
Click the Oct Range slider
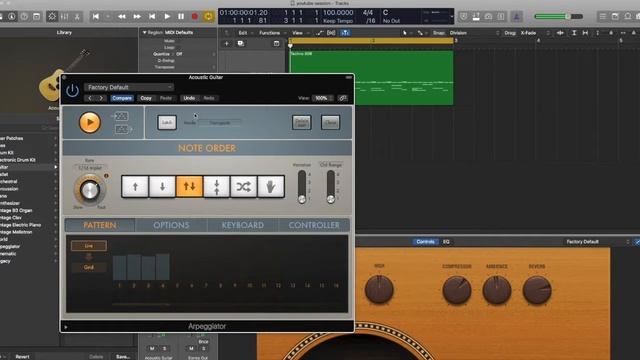pyautogui.click(x=331, y=187)
